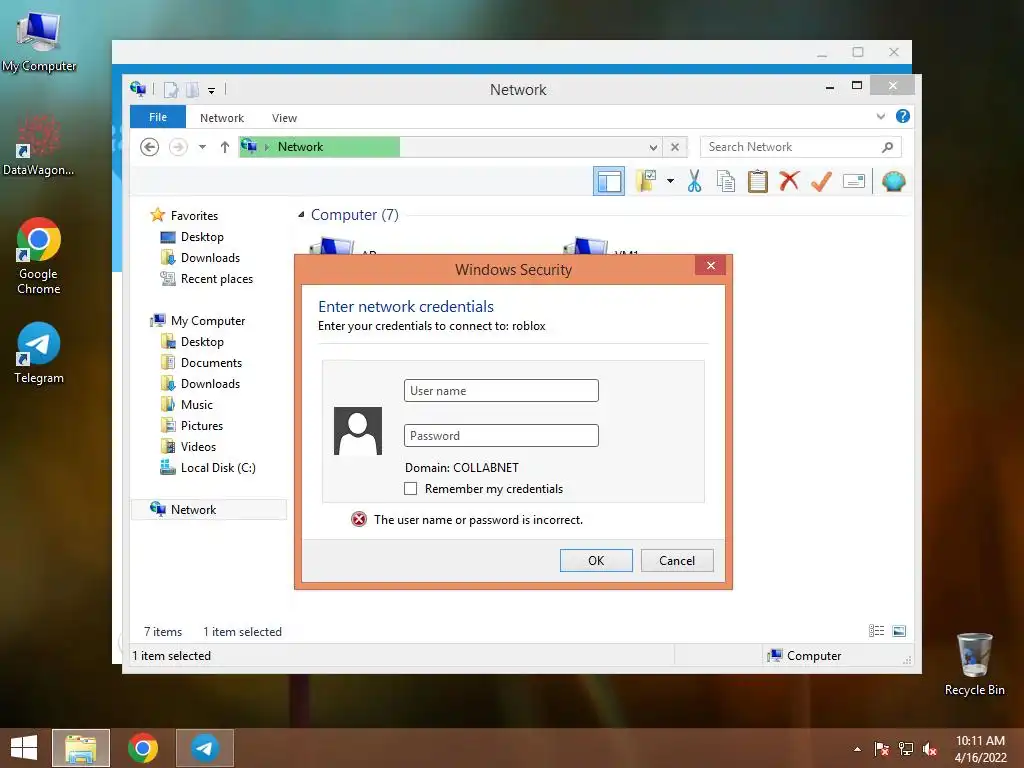The image size is (1024, 768).
Task: Select My Computer in navigation pane
Action: point(208,321)
